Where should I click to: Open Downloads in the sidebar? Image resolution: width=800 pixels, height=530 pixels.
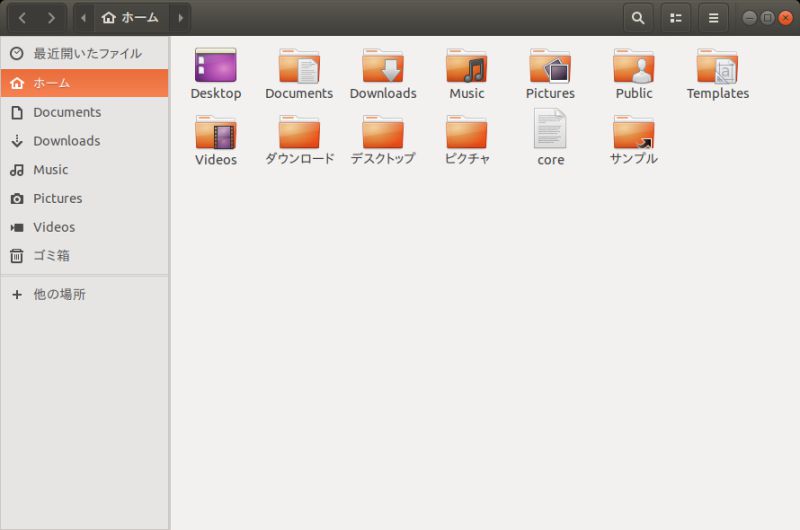85,141
